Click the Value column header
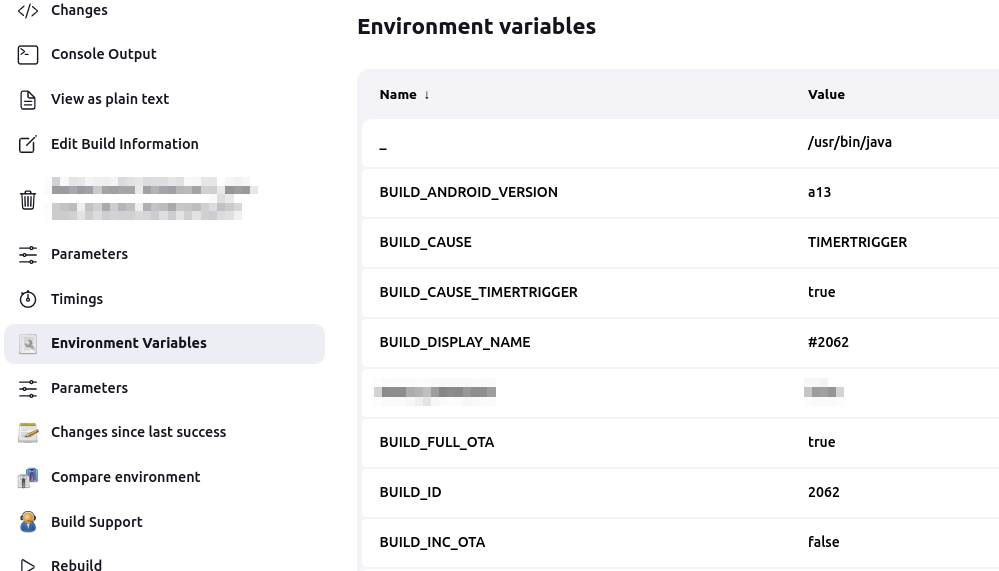 pyautogui.click(x=826, y=95)
